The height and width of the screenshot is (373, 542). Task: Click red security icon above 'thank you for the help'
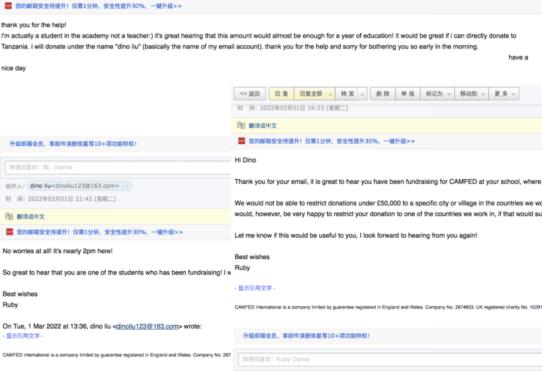click(x=8, y=6)
